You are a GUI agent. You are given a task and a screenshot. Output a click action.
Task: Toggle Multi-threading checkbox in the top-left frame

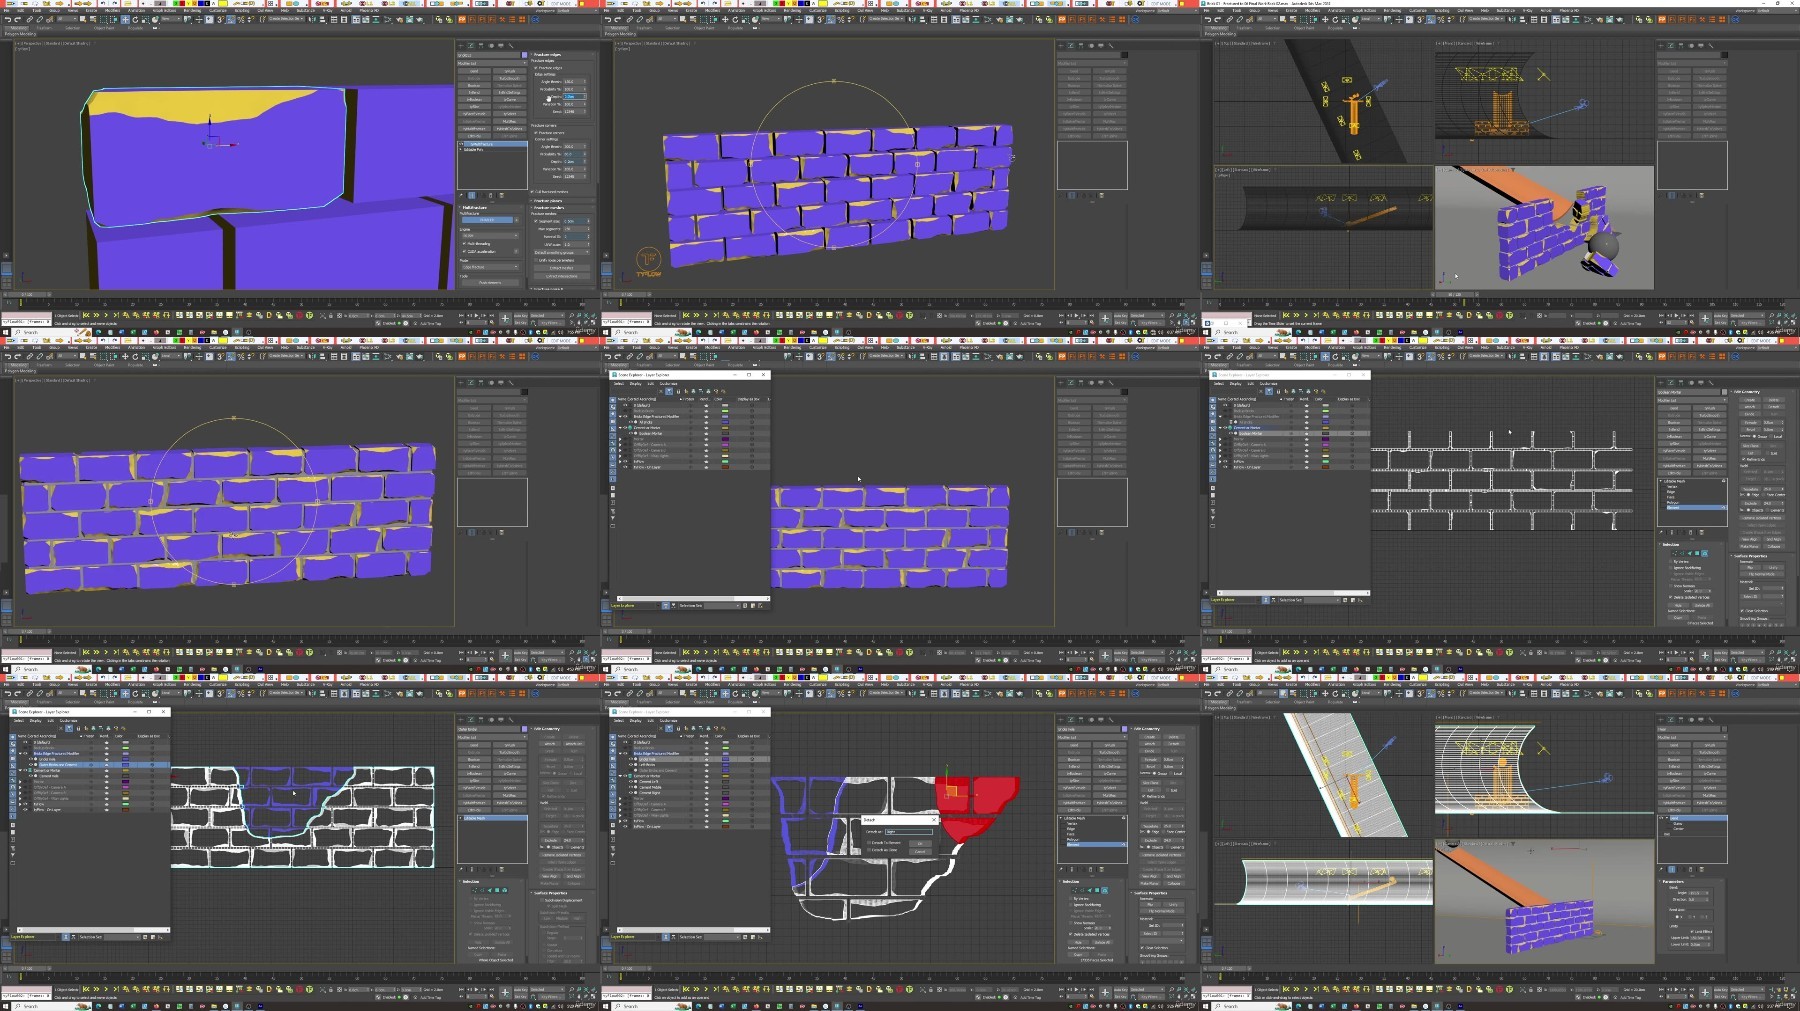(x=464, y=243)
